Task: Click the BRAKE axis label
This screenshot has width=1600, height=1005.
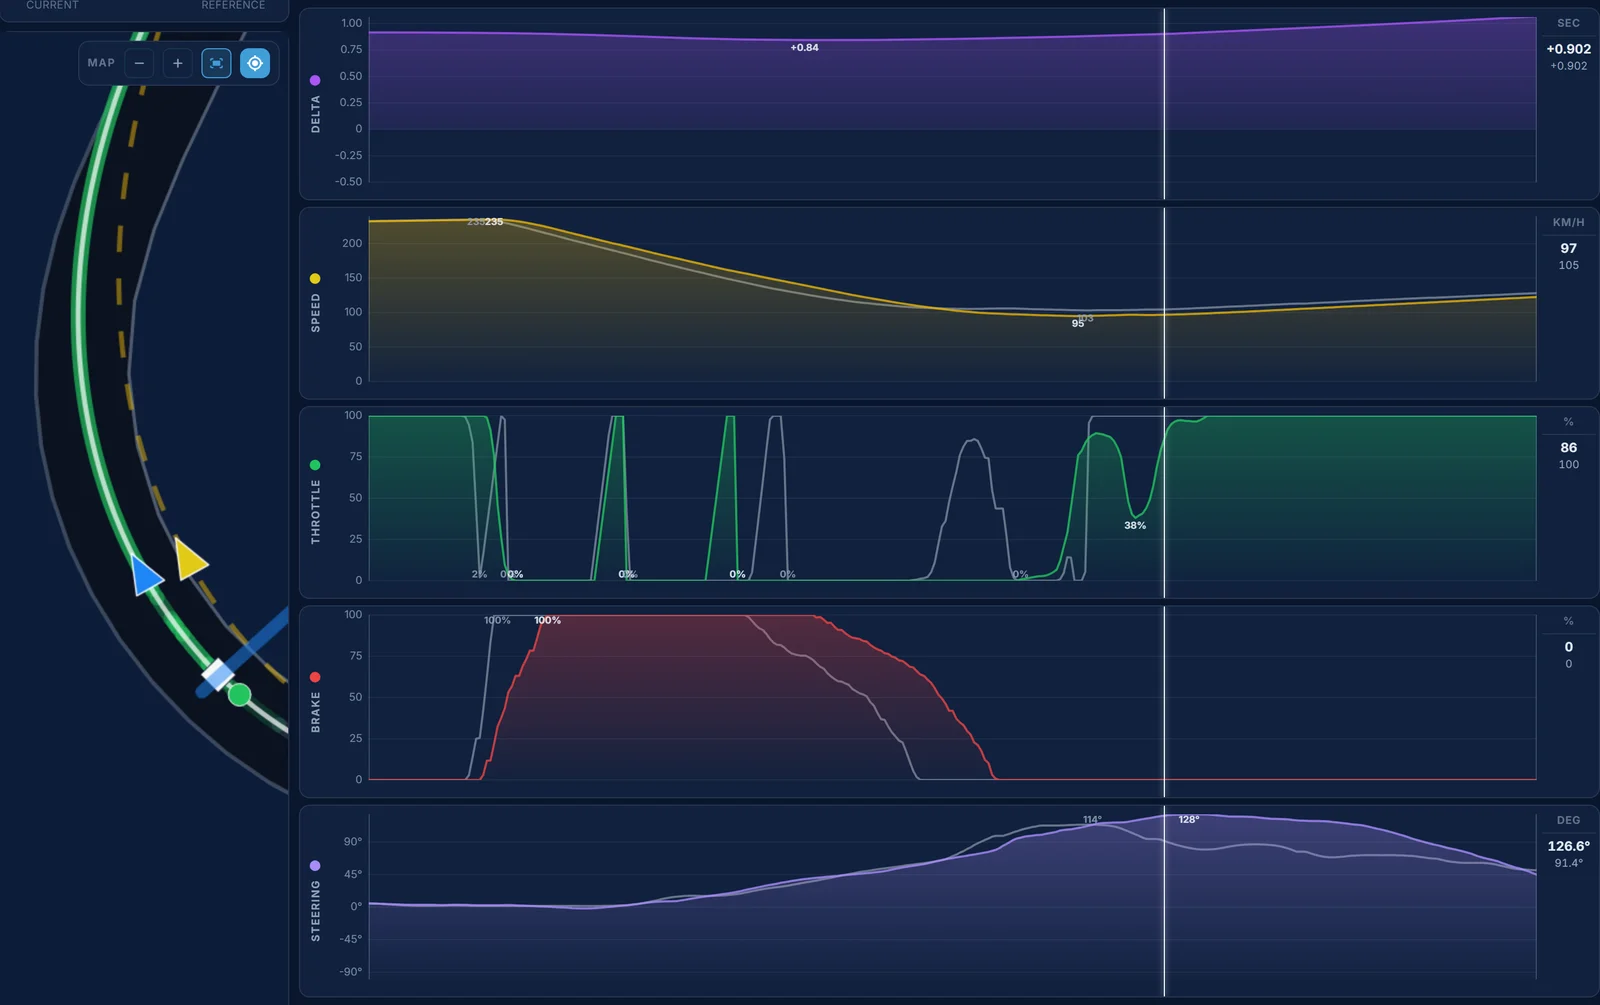Action: (x=315, y=712)
